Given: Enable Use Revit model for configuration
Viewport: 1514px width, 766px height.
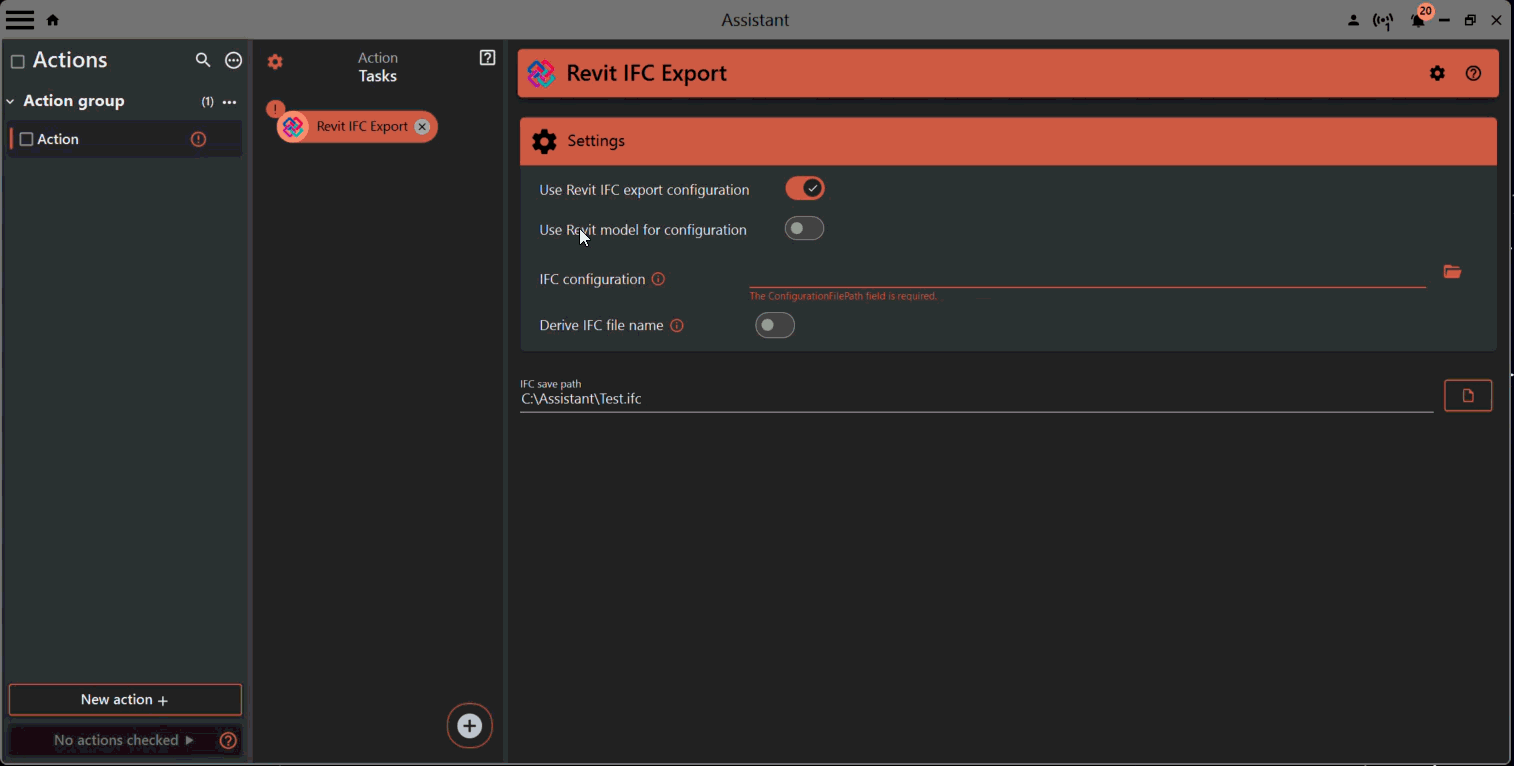Looking at the screenshot, I should [x=804, y=228].
